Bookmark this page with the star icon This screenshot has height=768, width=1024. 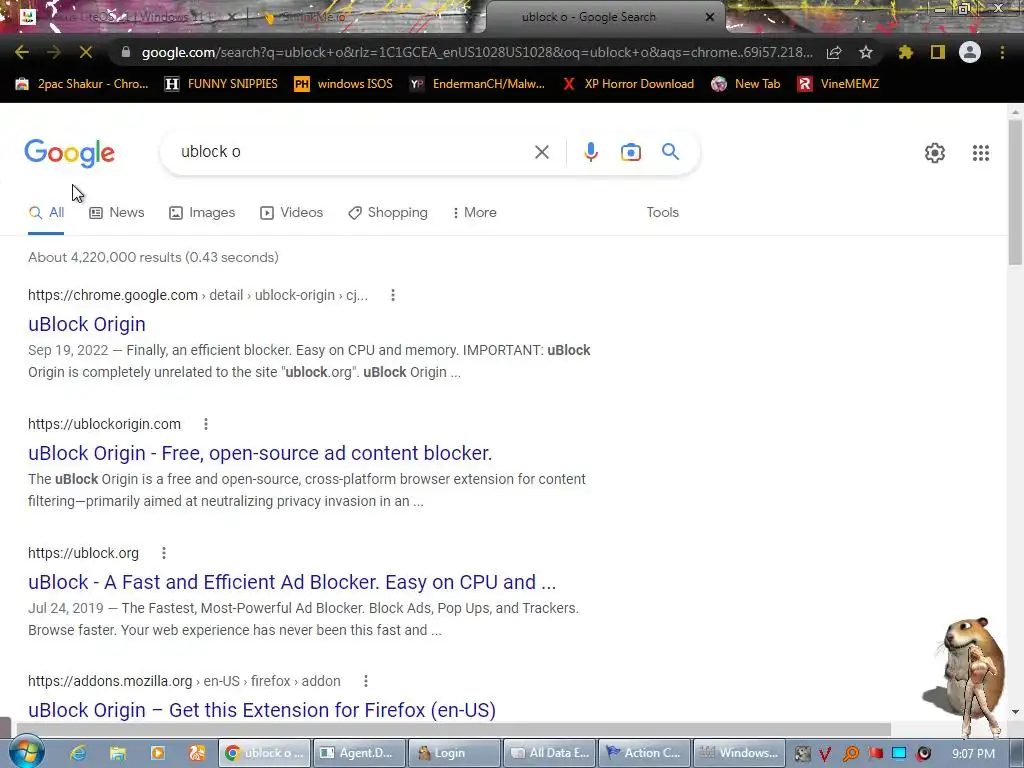[866, 52]
